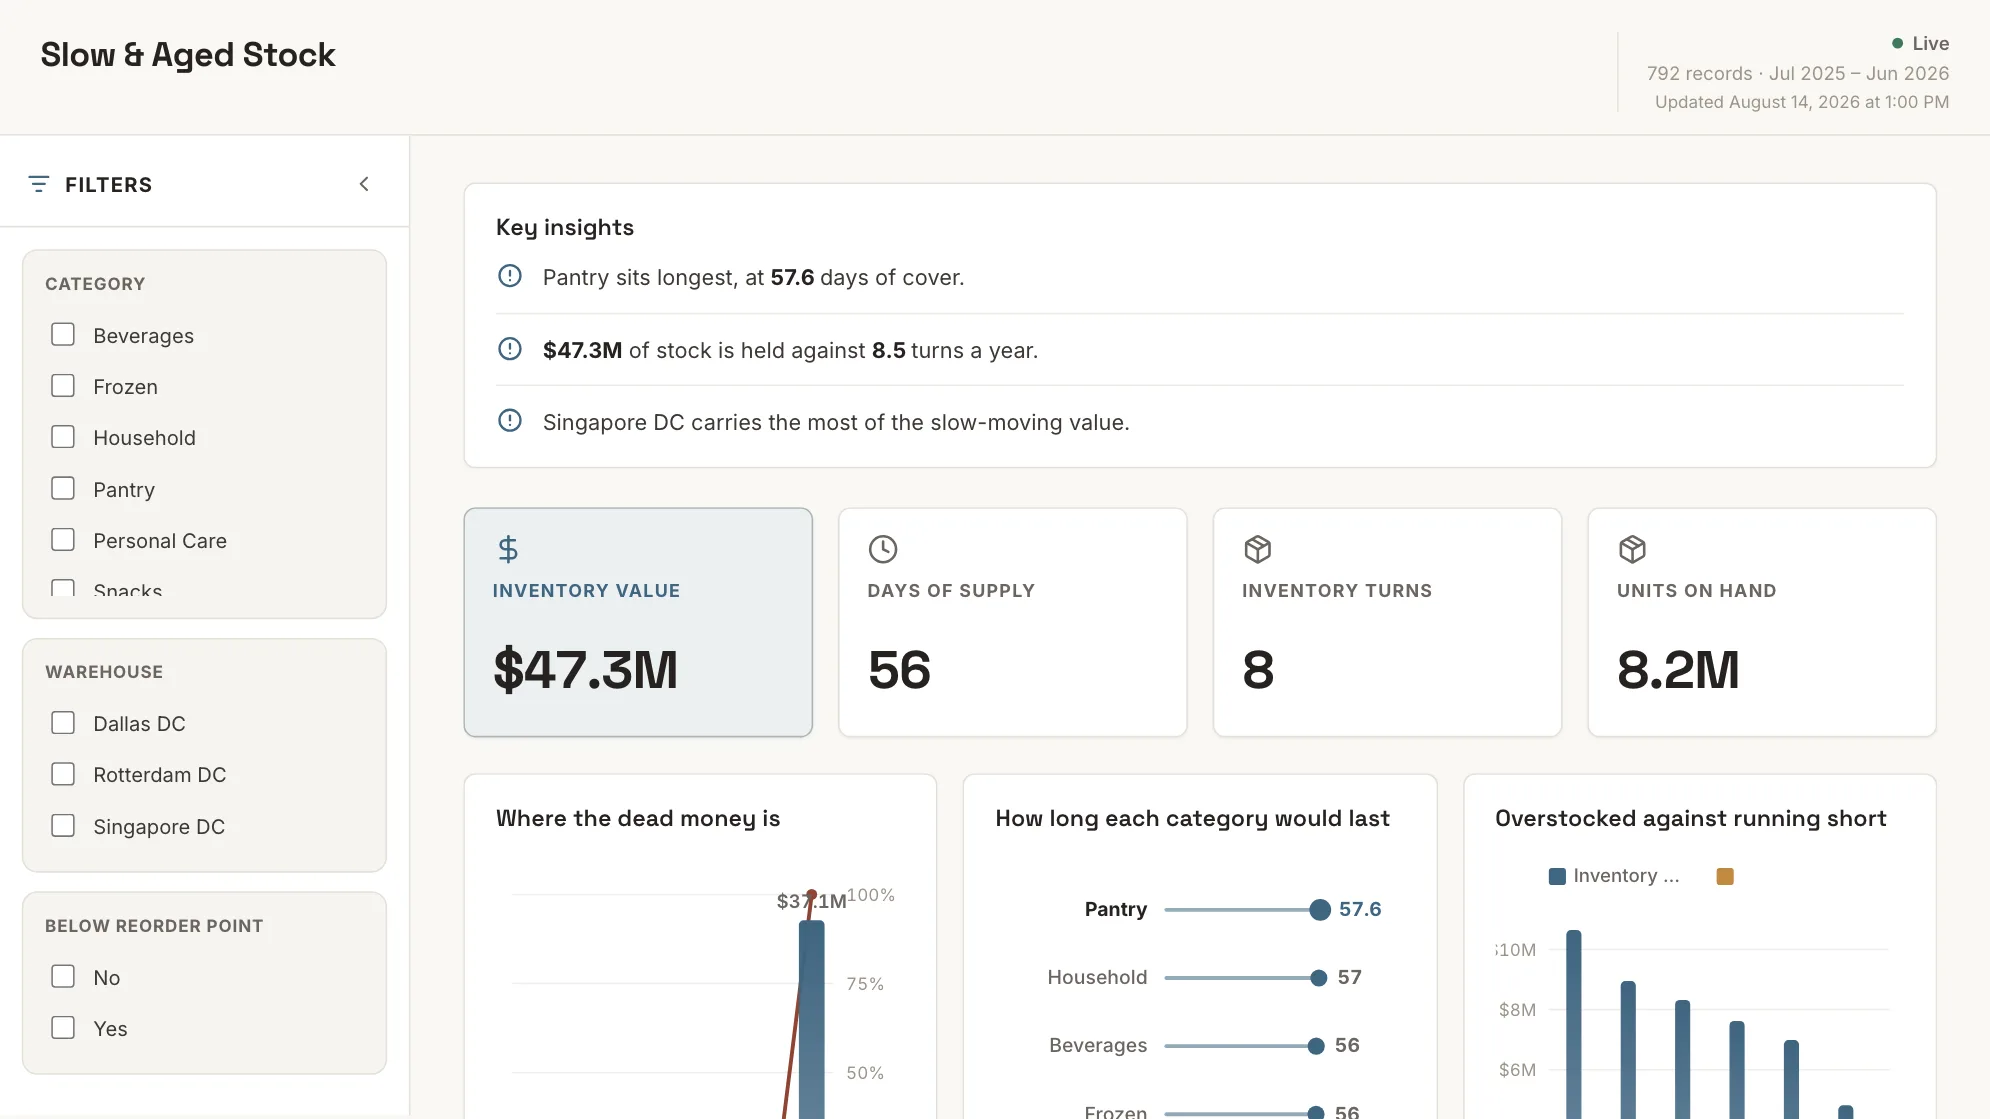Screen dimensions: 1990x1119
Task: Click the Household 57 lollipop dot
Action: 1319,978
